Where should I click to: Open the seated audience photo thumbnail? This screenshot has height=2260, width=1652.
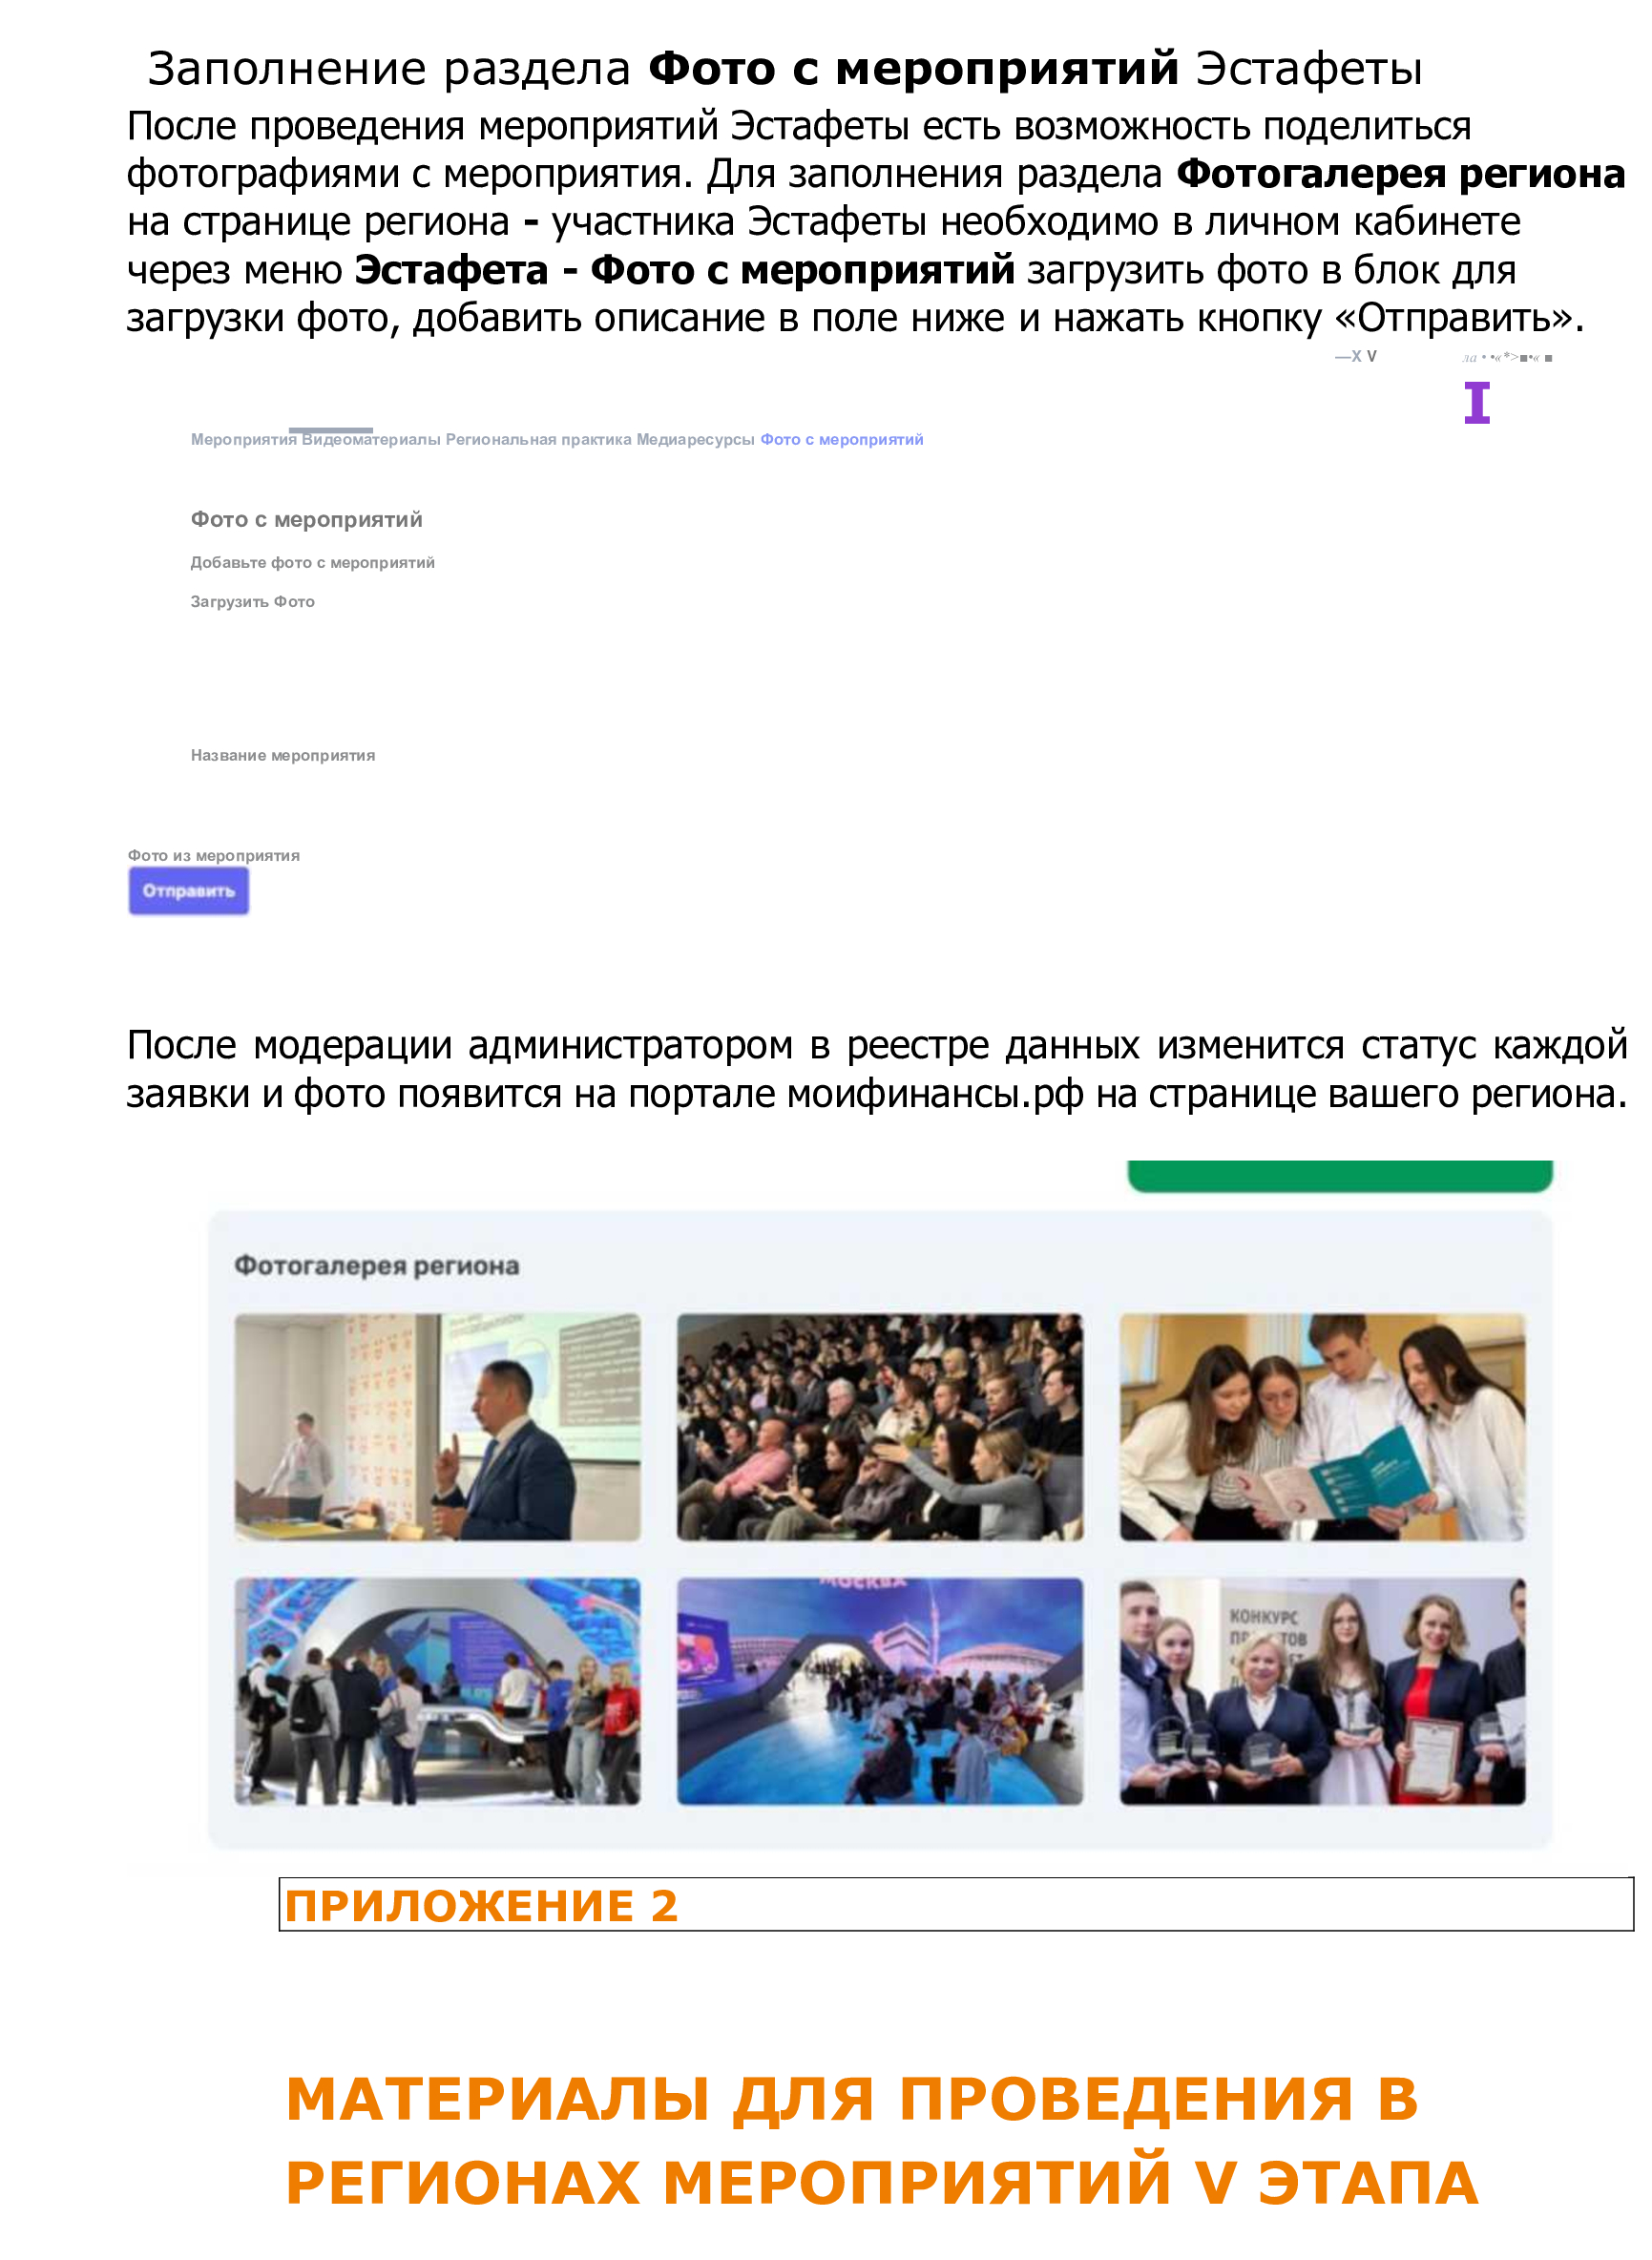(x=880, y=1427)
